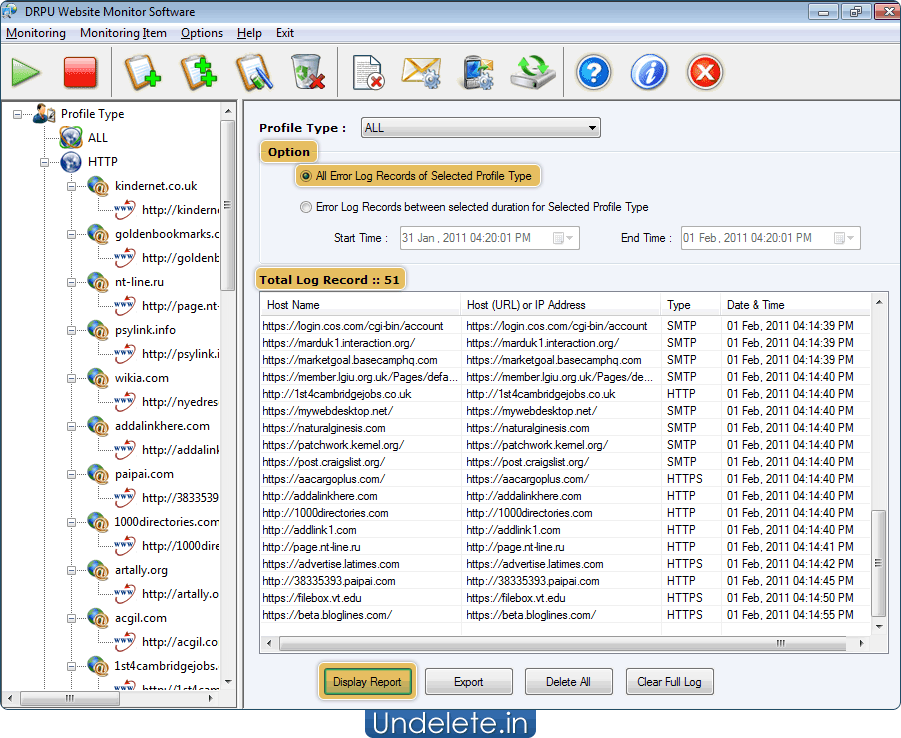Select All Error Log Records radio button
Screen dimensions: 901x738
click(x=306, y=176)
